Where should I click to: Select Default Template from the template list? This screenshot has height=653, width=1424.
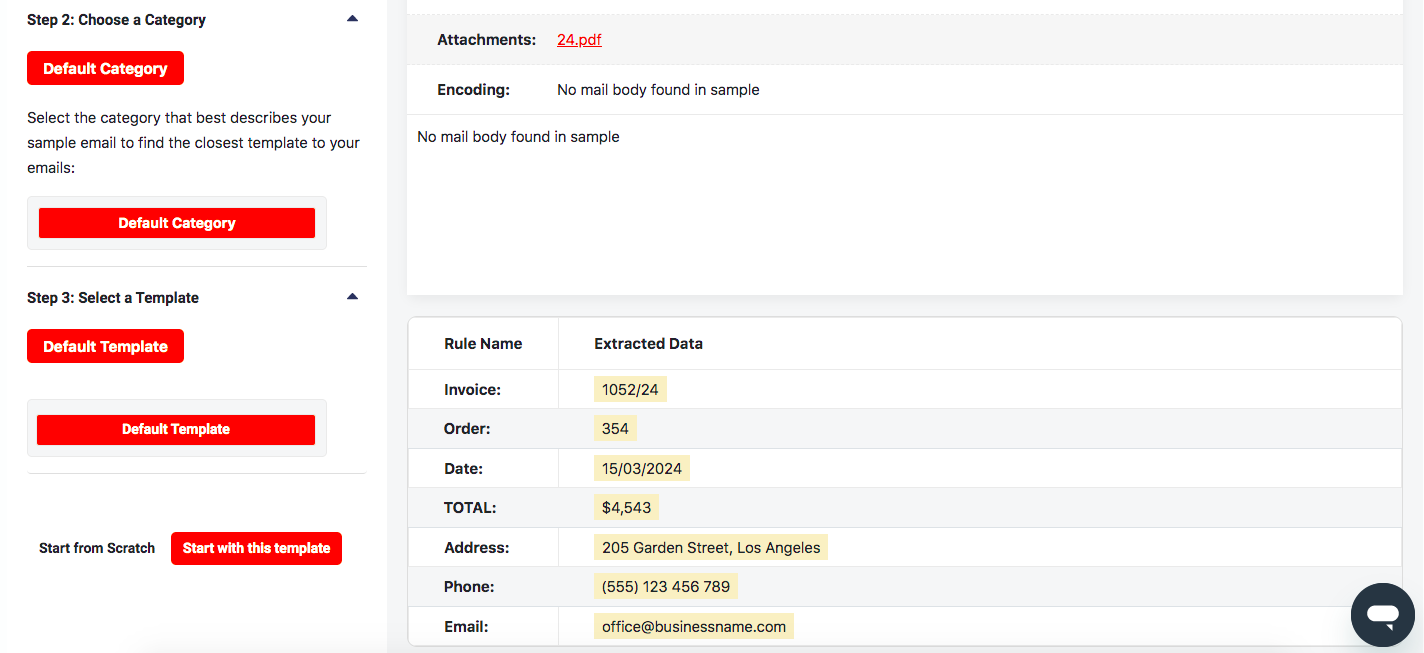[x=176, y=430]
